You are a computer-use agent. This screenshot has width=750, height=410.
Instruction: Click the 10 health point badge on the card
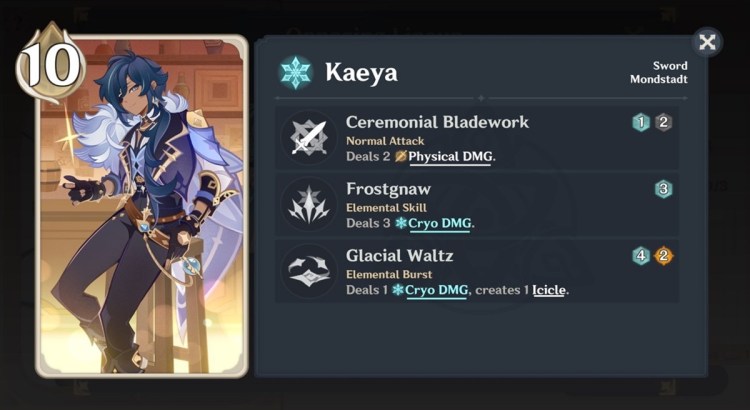(x=50, y=62)
